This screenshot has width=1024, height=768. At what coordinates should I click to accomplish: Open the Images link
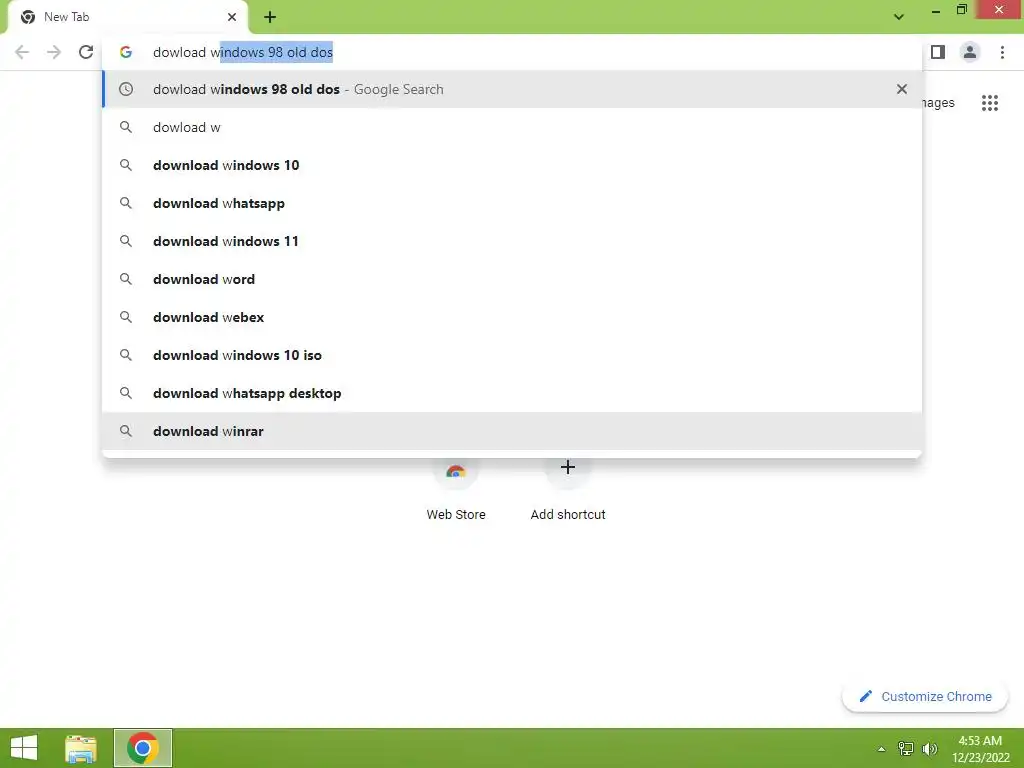click(x=938, y=103)
